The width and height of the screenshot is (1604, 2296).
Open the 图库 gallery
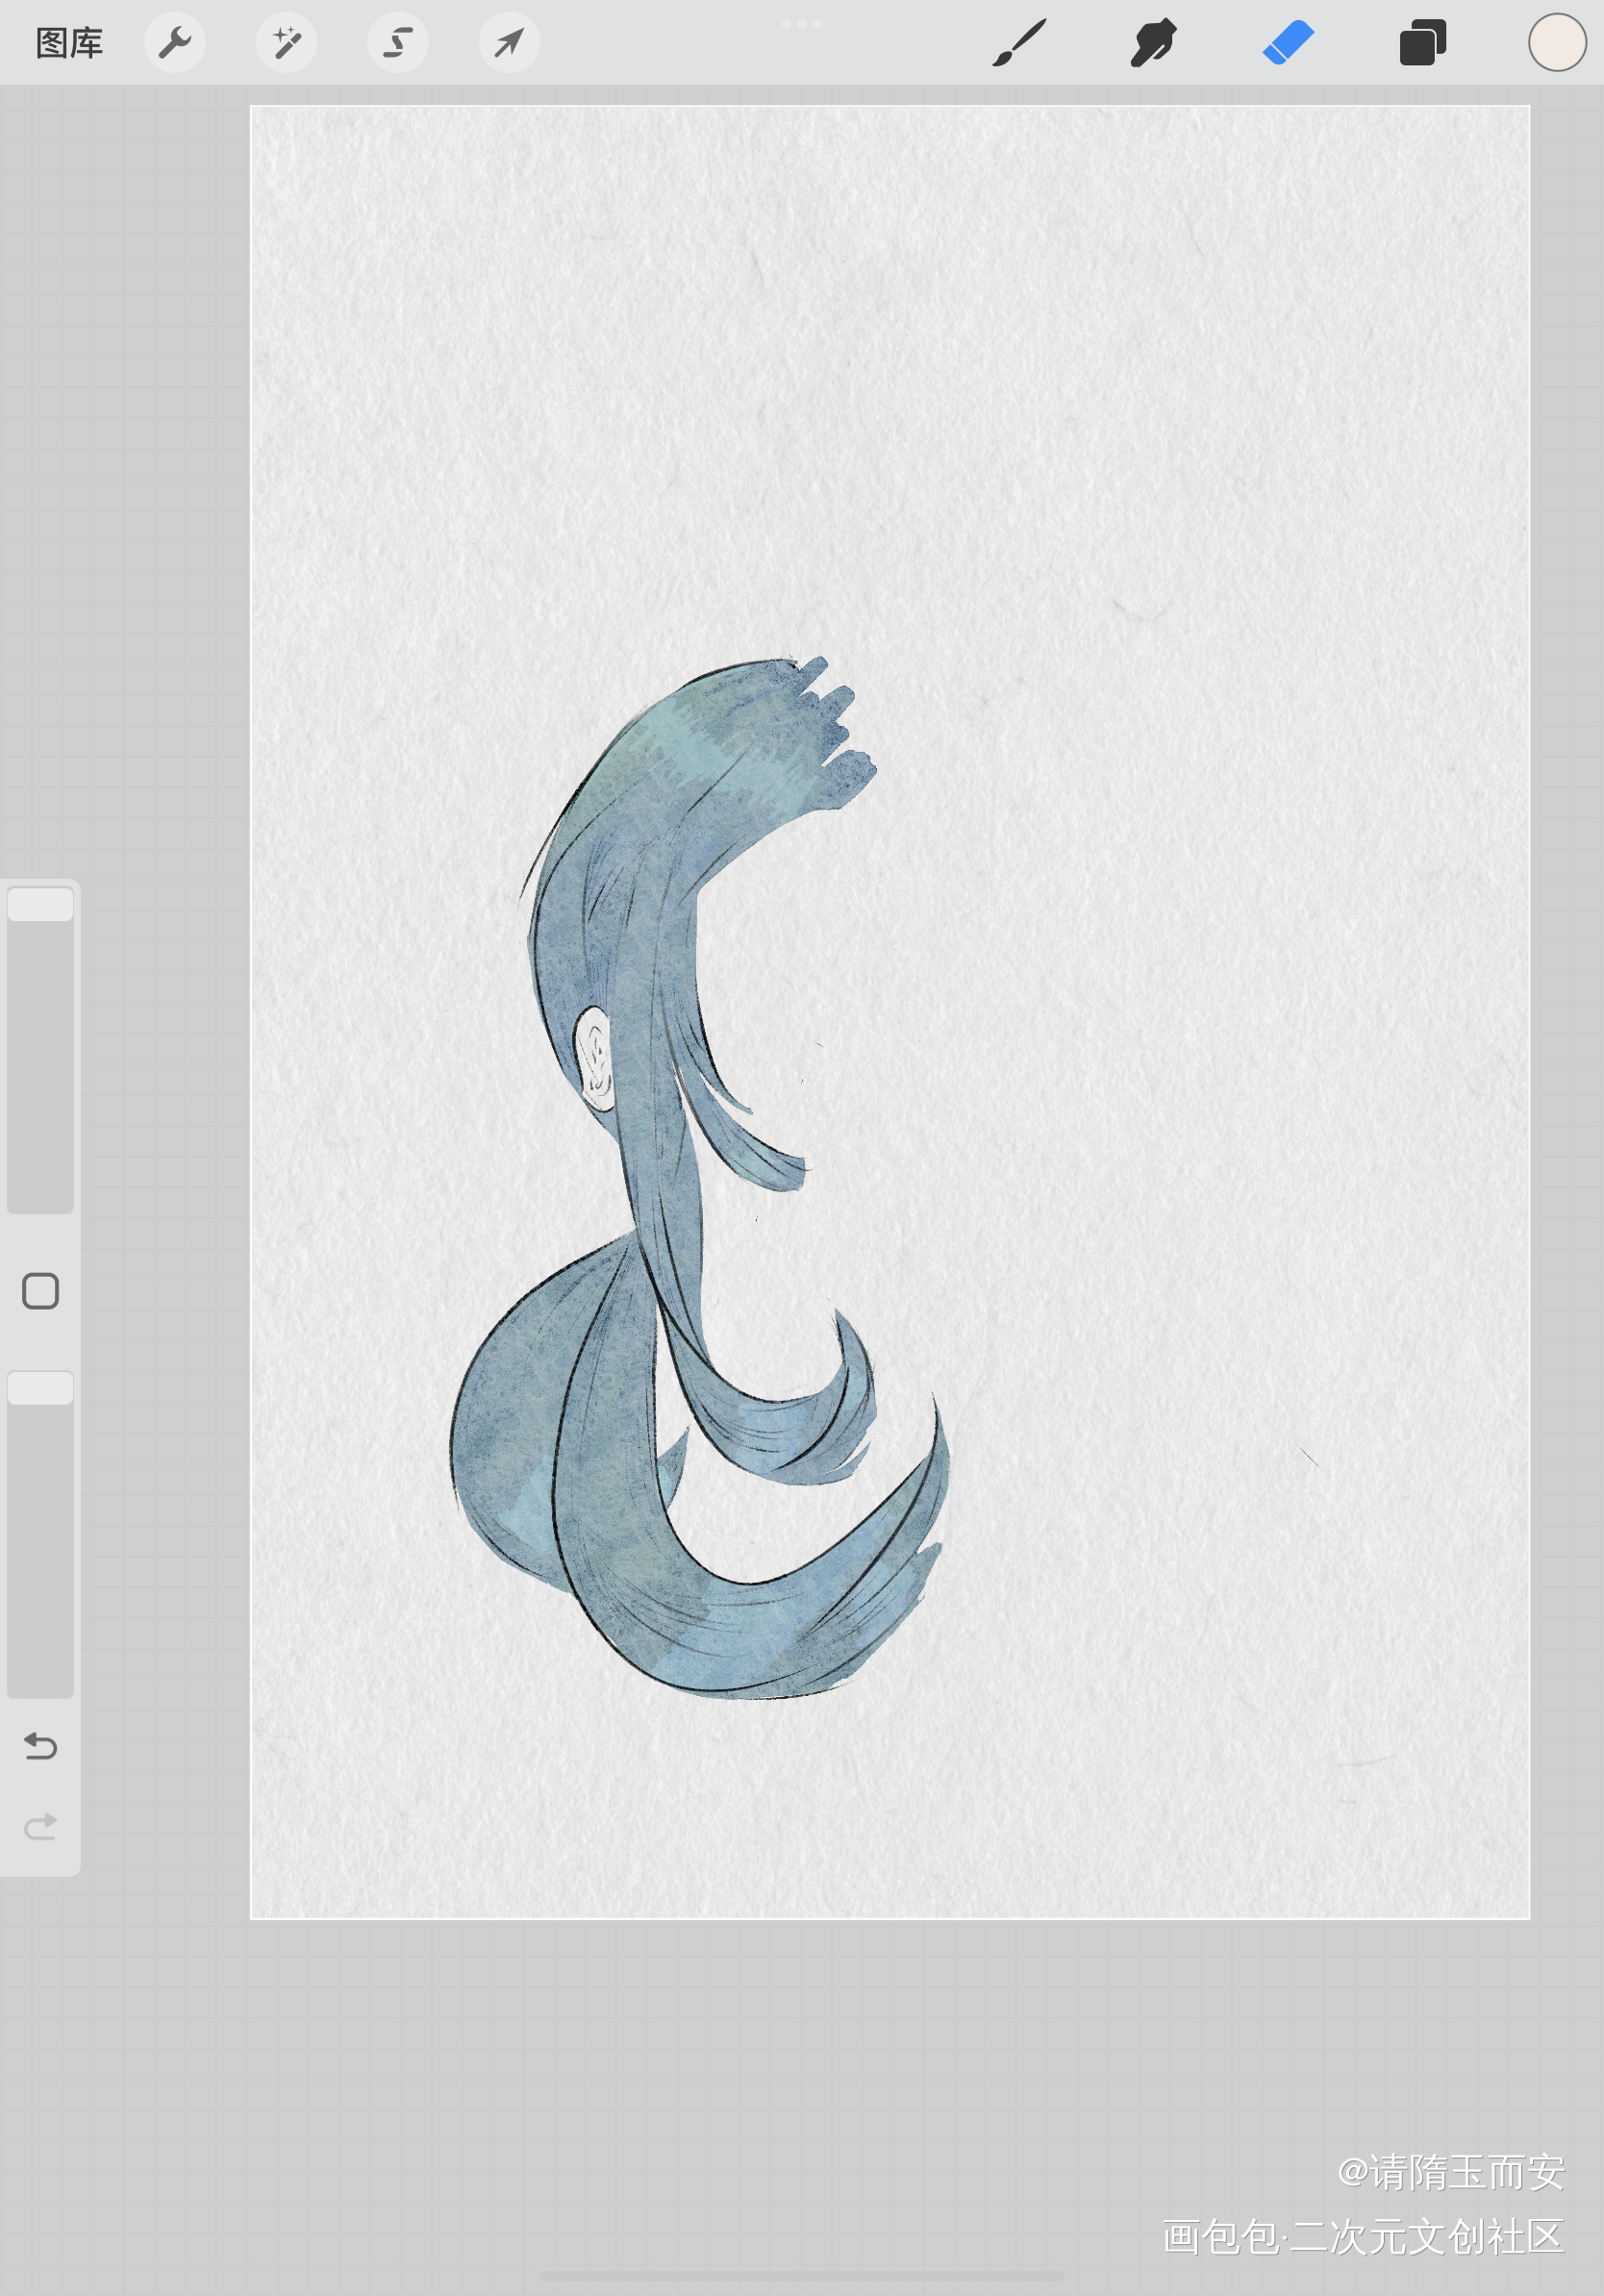pos(69,43)
